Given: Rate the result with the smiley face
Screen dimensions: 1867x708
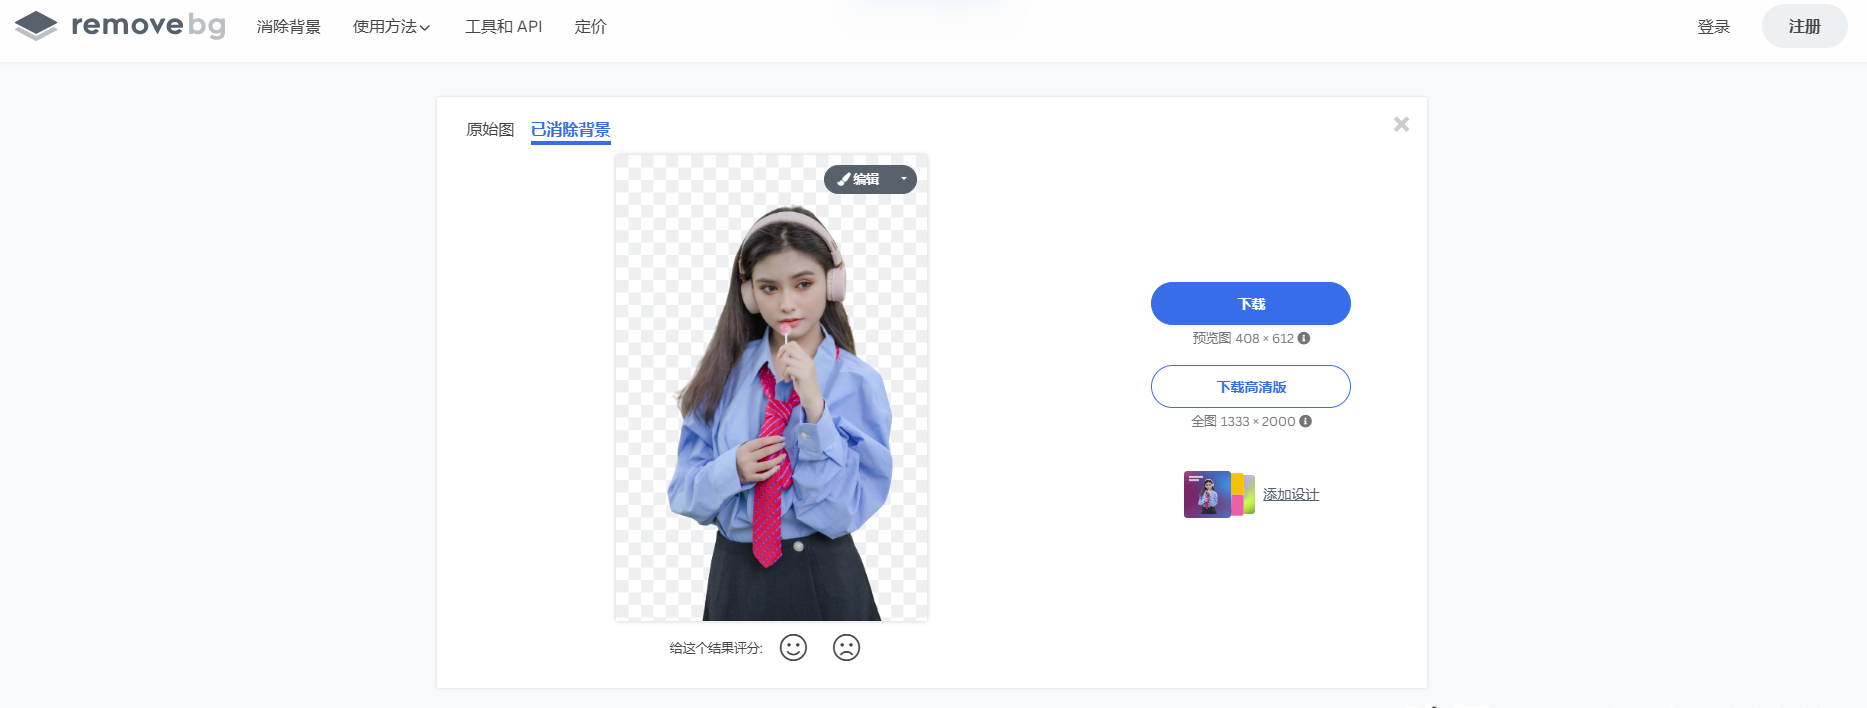Looking at the screenshot, I should click(x=793, y=648).
